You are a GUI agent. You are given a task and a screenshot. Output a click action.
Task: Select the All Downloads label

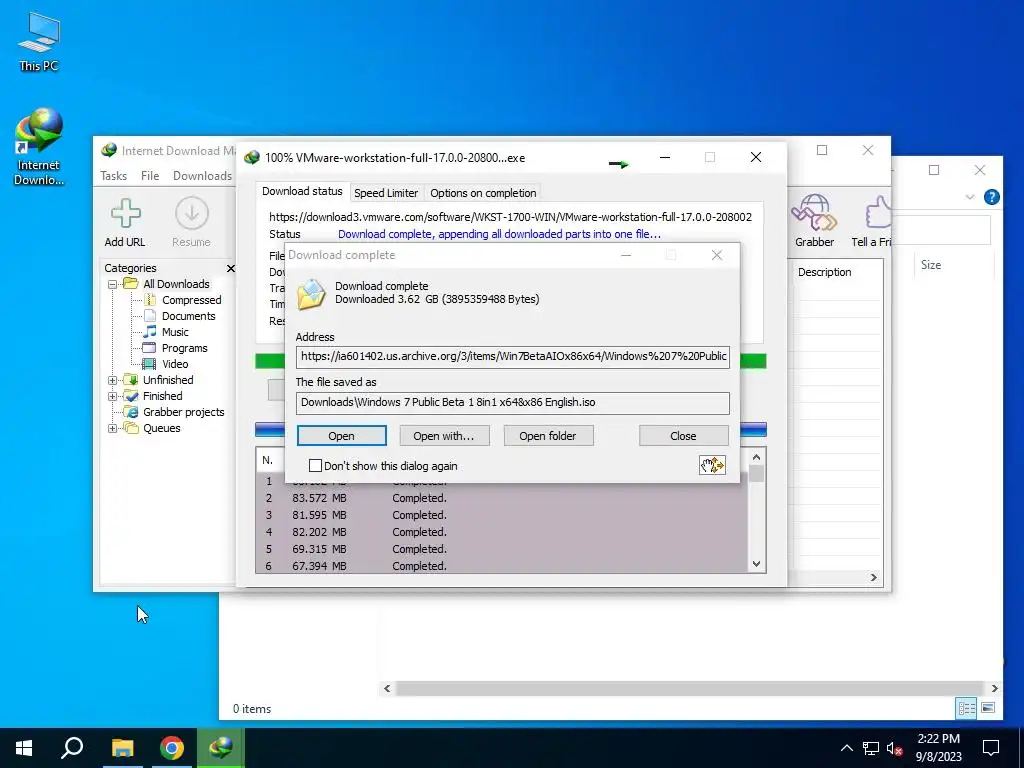[176, 284]
